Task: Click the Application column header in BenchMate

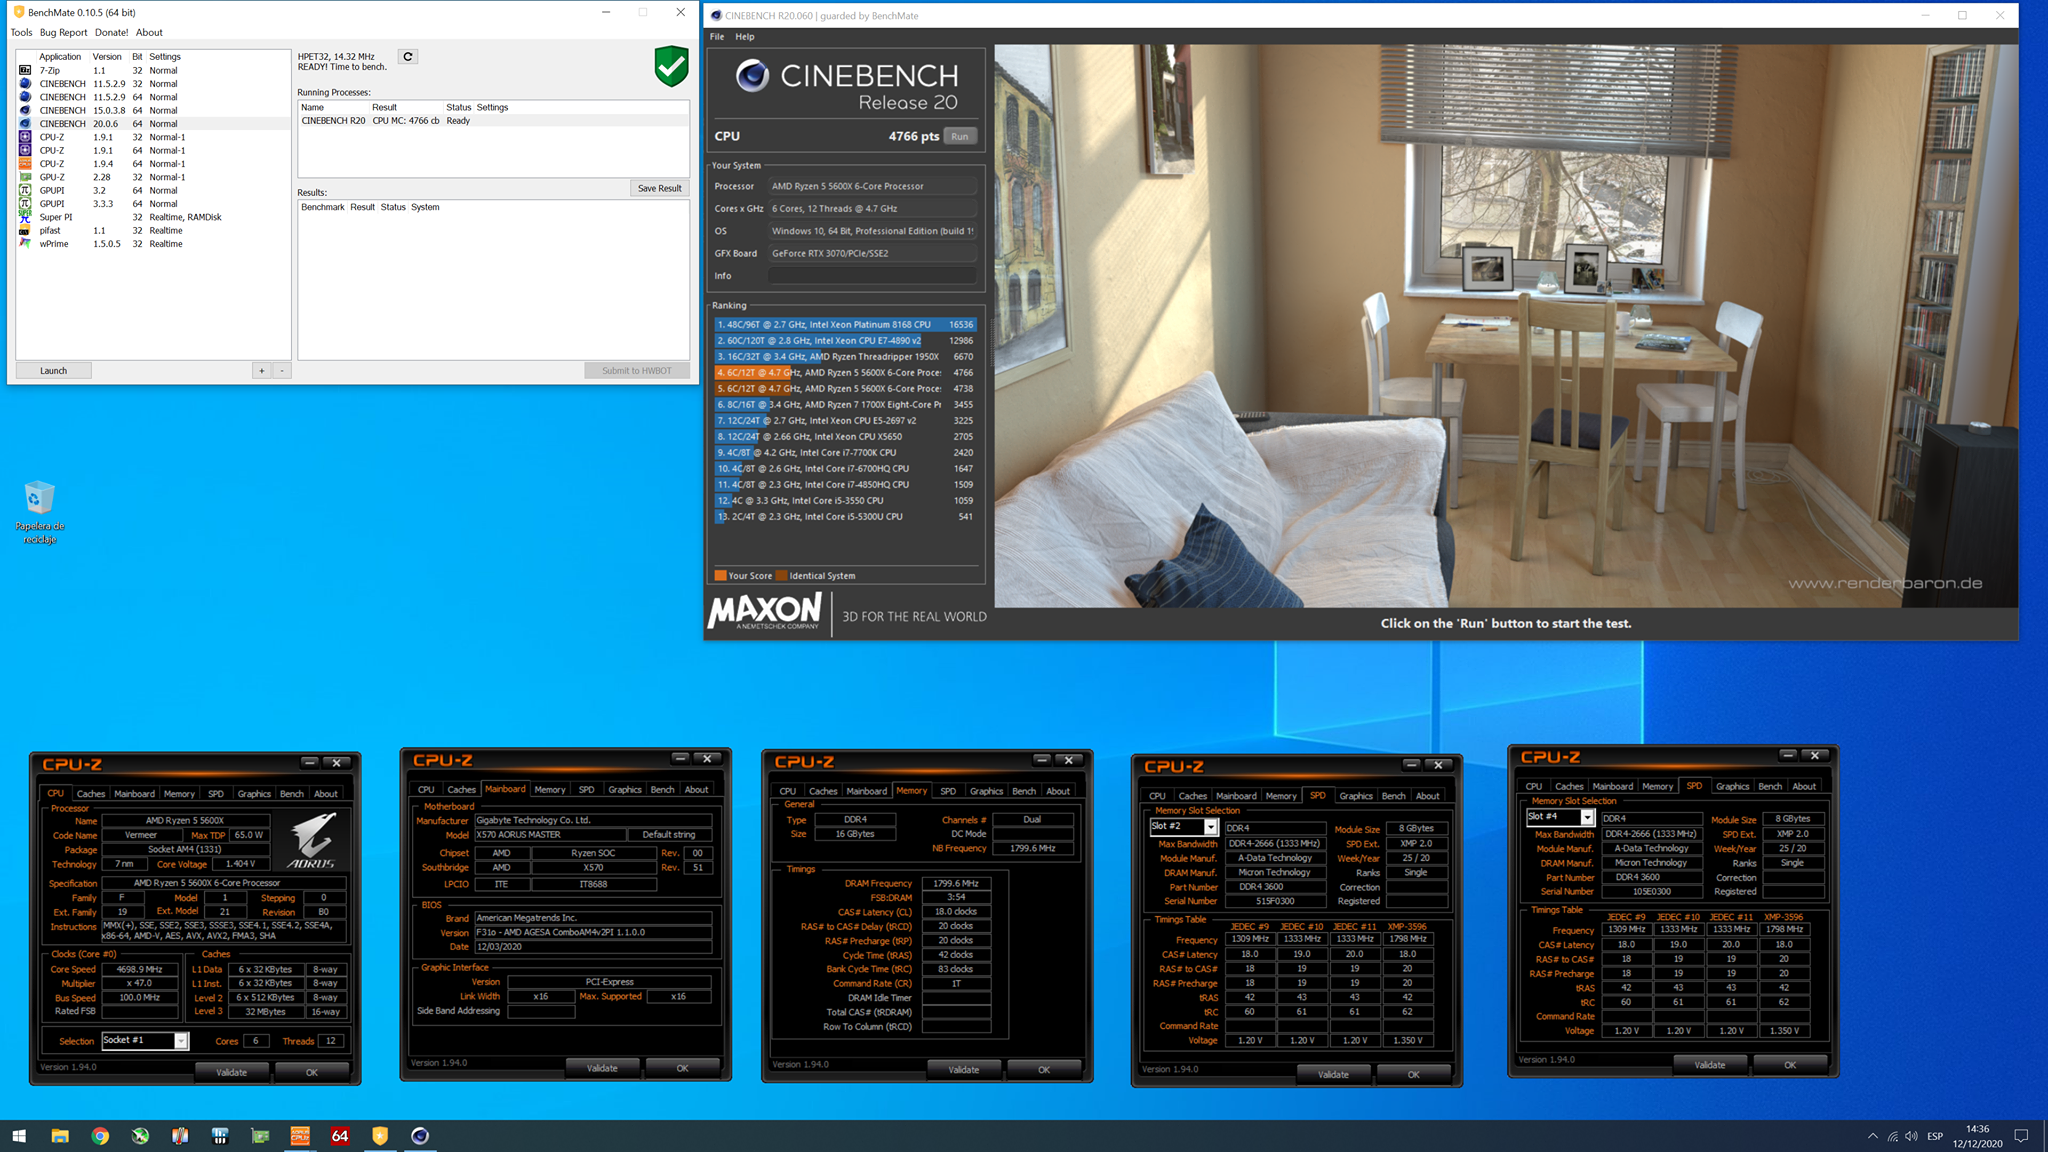Action: (60, 57)
